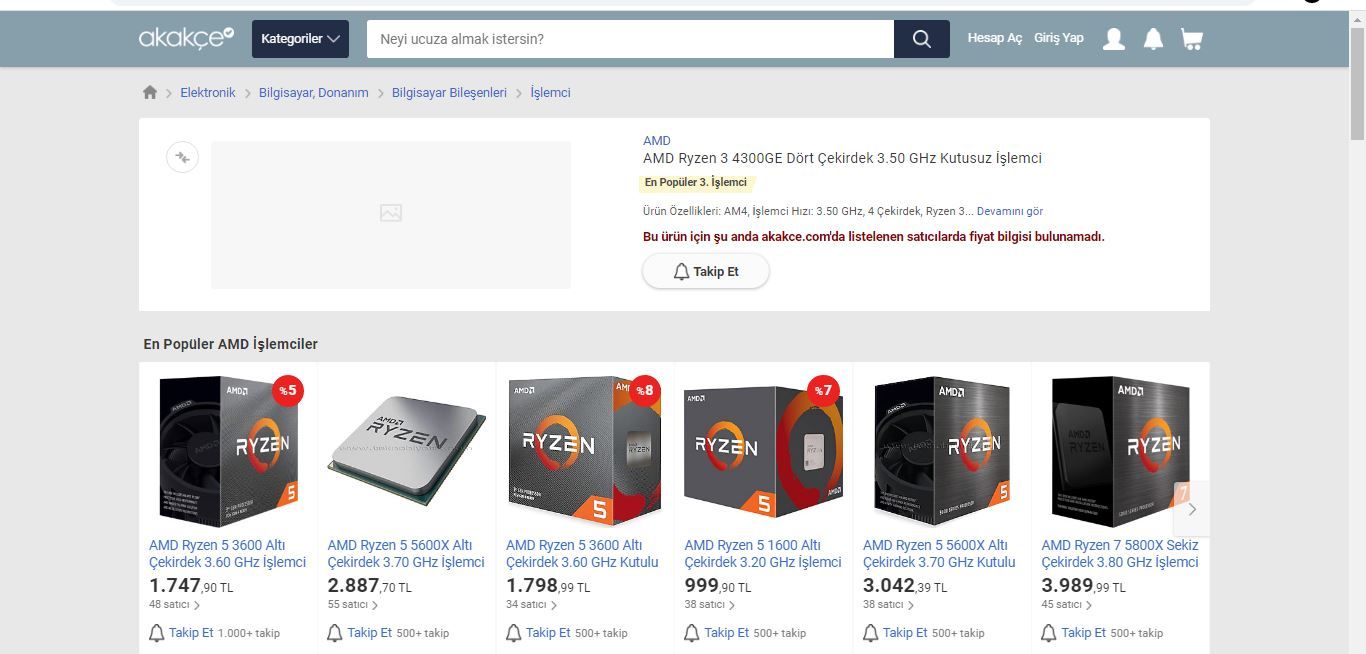The image size is (1366, 654).
Task: Go to home via breadcrumb house icon
Action: [x=150, y=92]
